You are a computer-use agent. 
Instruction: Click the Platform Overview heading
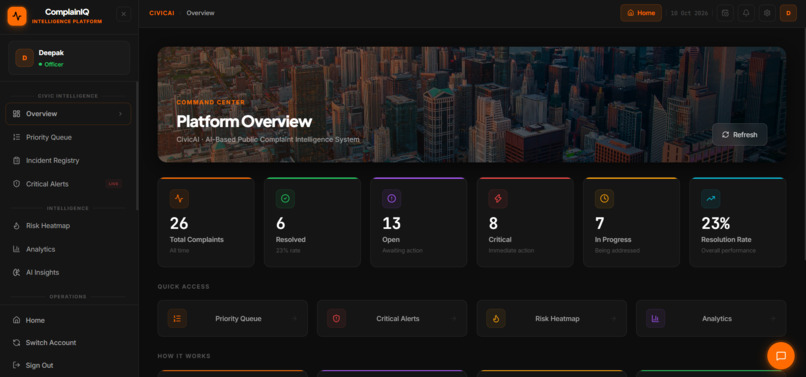coord(244,121)
